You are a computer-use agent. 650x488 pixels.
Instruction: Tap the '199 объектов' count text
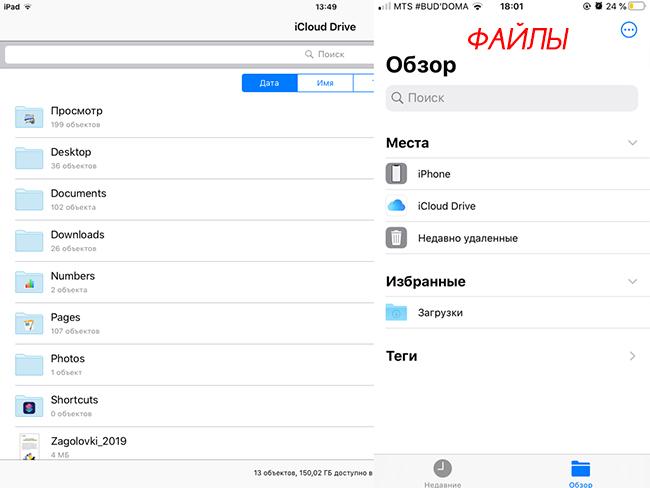75,124
